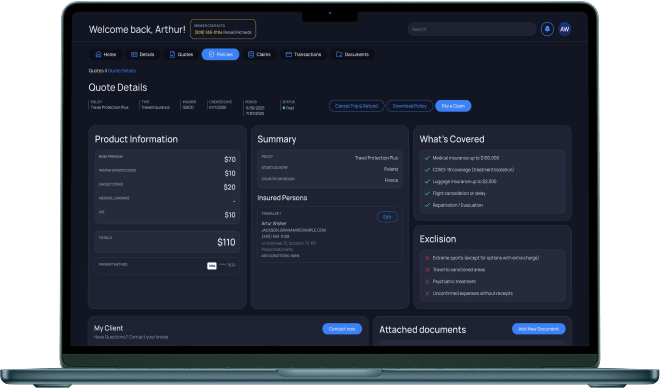Open the Documents tab
Viewport: 660px width, 388px height.
point(352,54)
